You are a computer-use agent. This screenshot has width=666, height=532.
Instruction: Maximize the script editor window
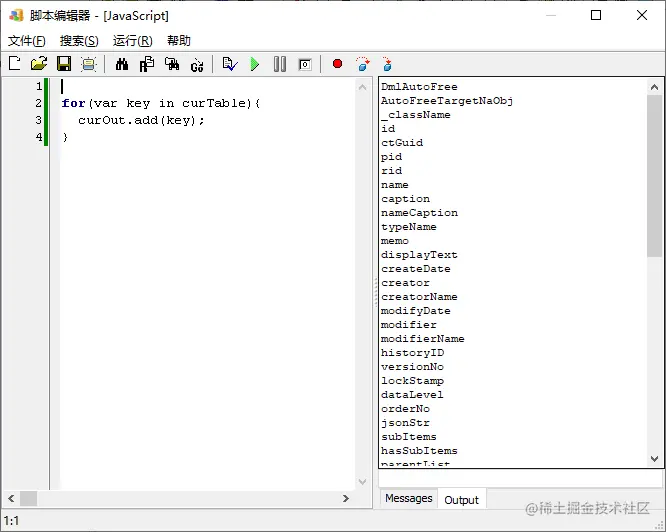(x=596, y=15)
